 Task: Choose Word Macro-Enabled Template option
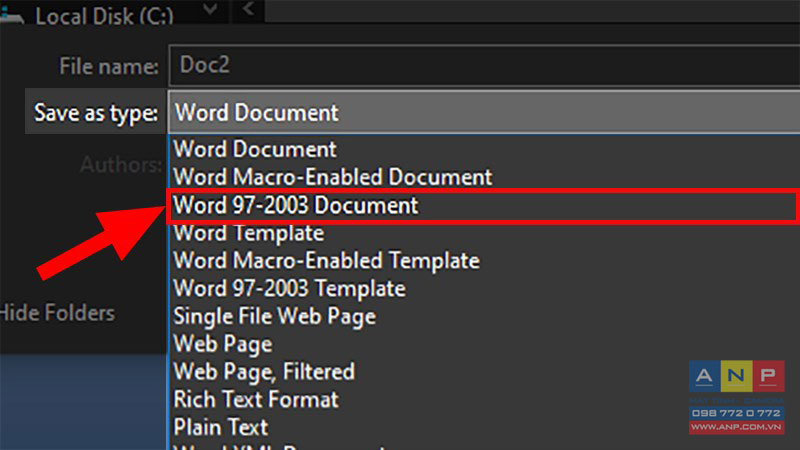point(484,261)
